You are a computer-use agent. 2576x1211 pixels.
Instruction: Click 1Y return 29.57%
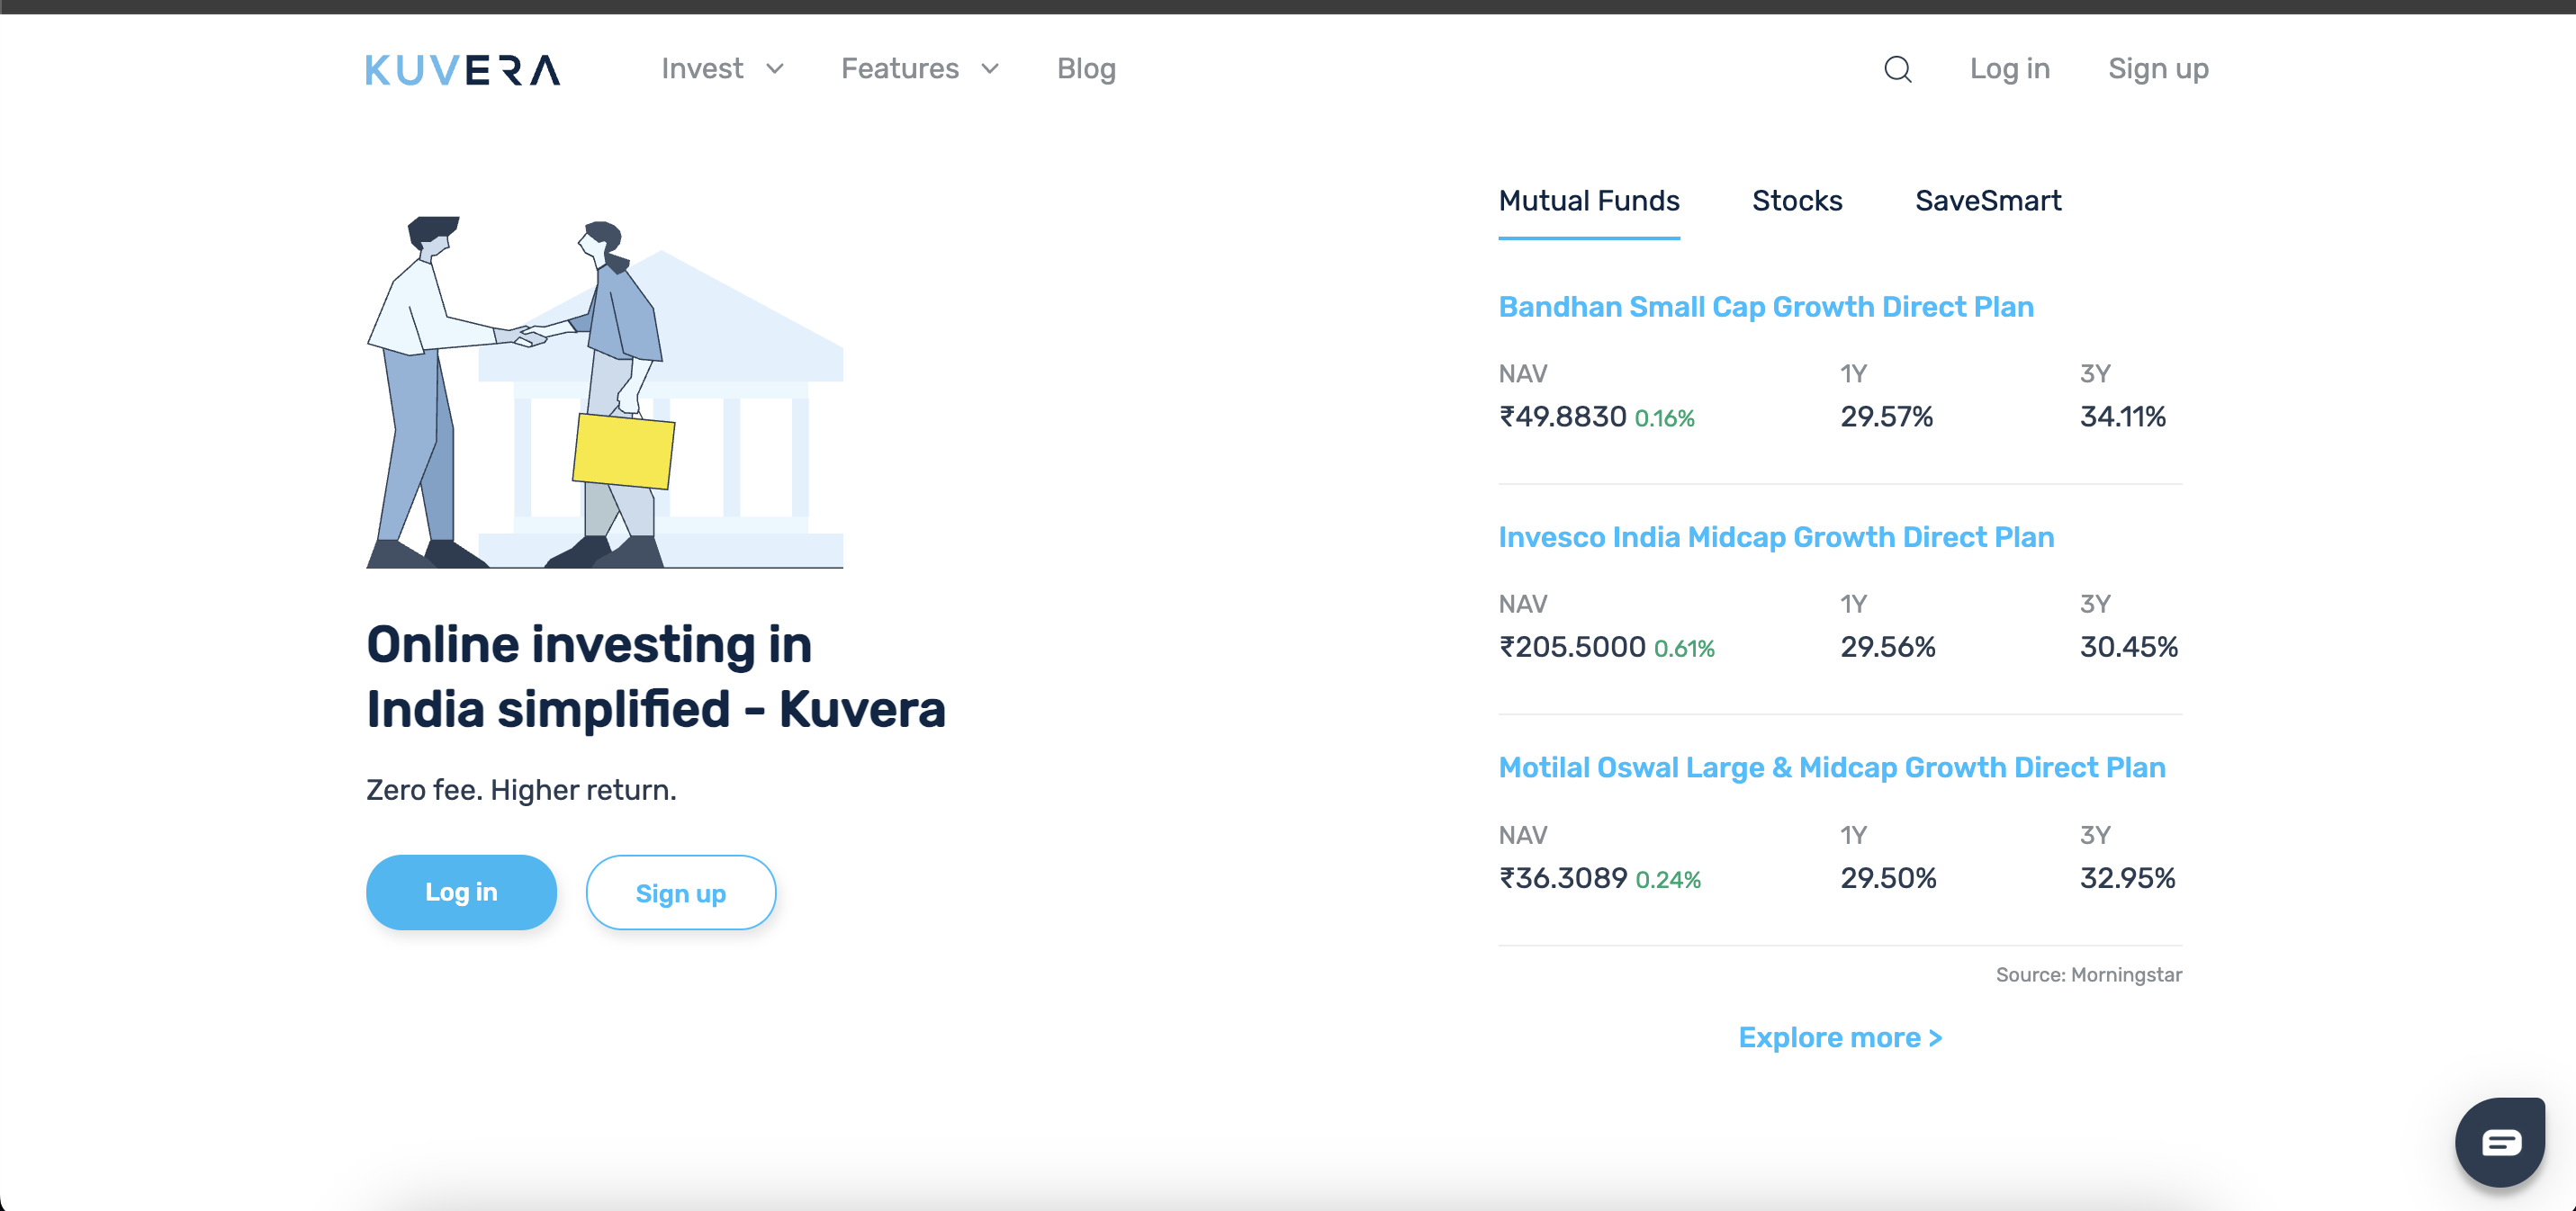tap(1886, 417)
